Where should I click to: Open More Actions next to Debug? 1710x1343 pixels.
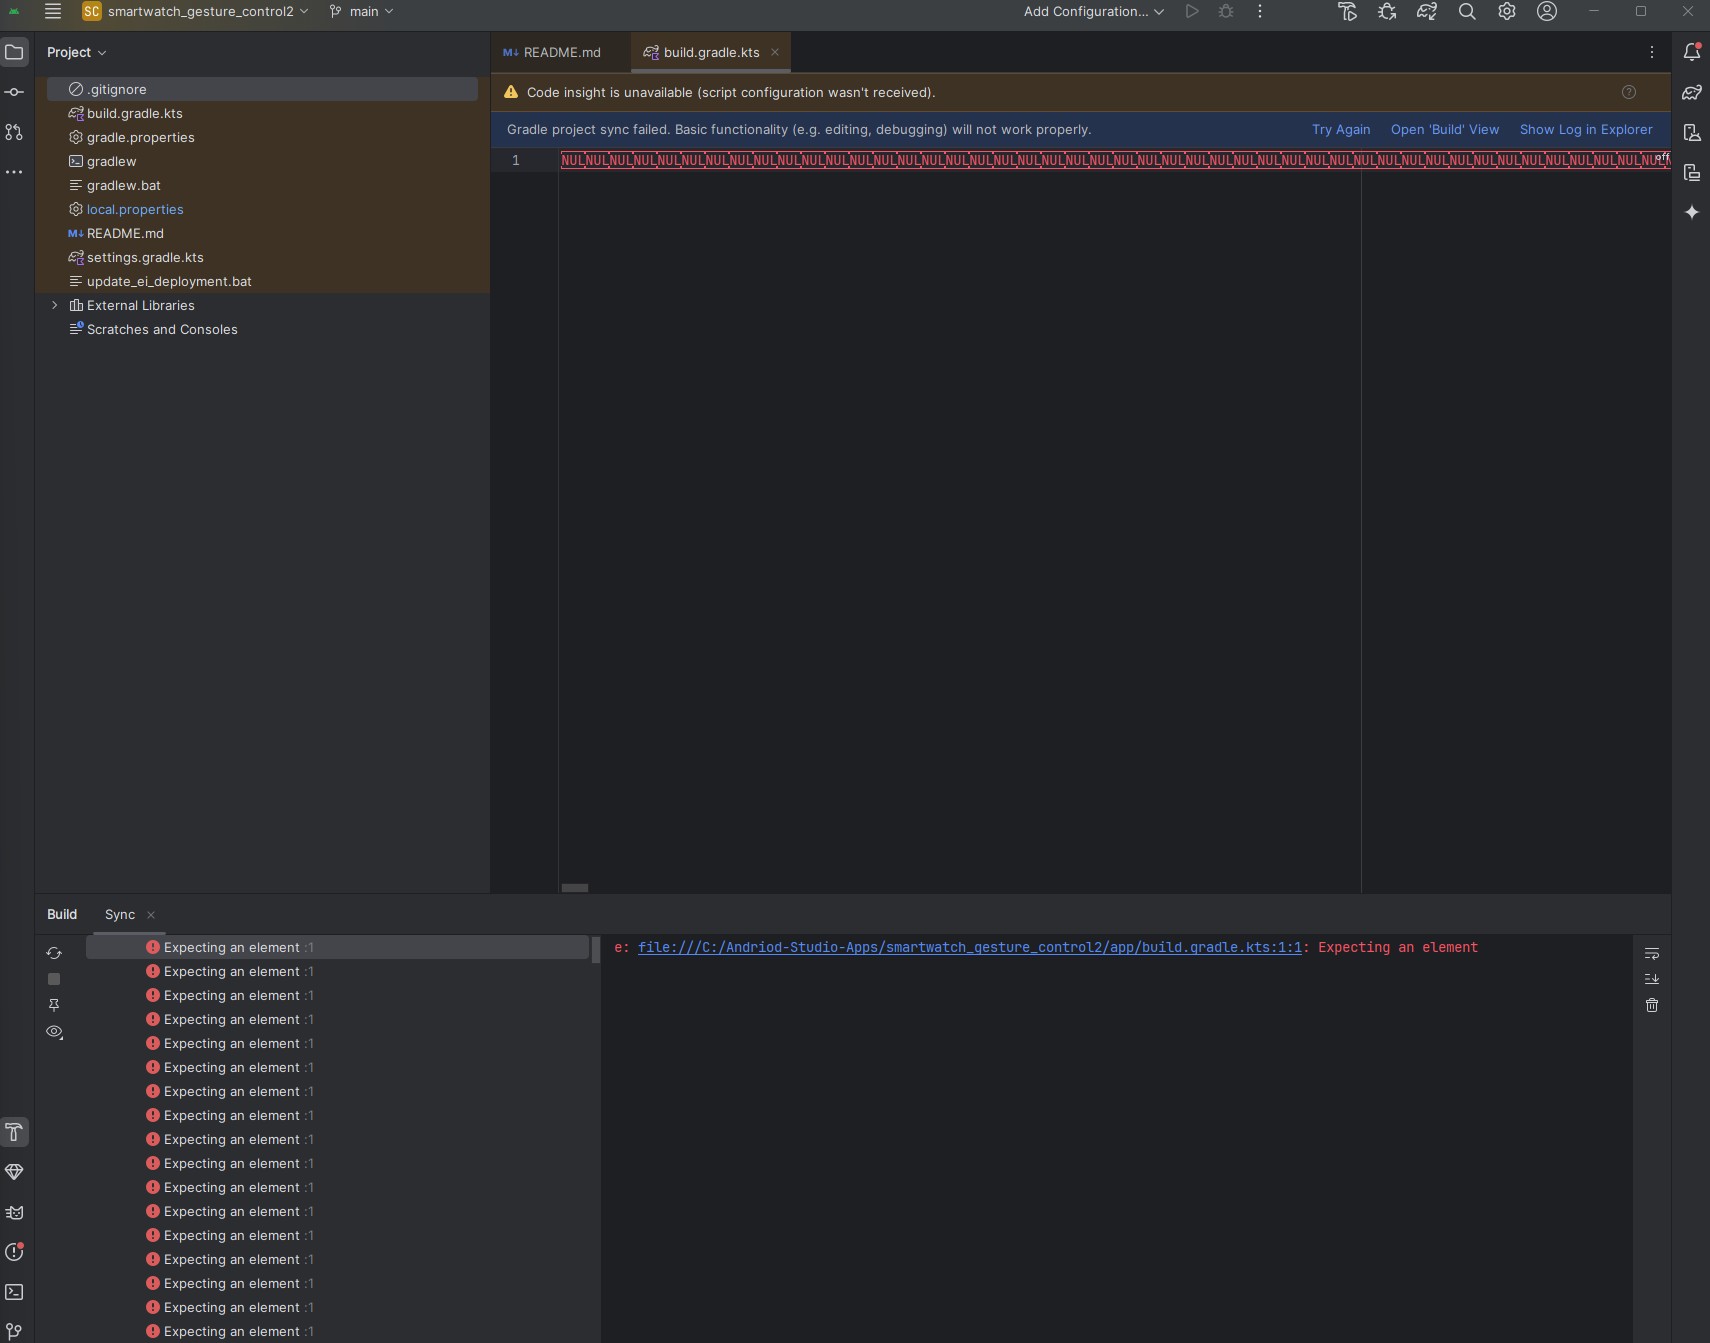(1260, 12)
